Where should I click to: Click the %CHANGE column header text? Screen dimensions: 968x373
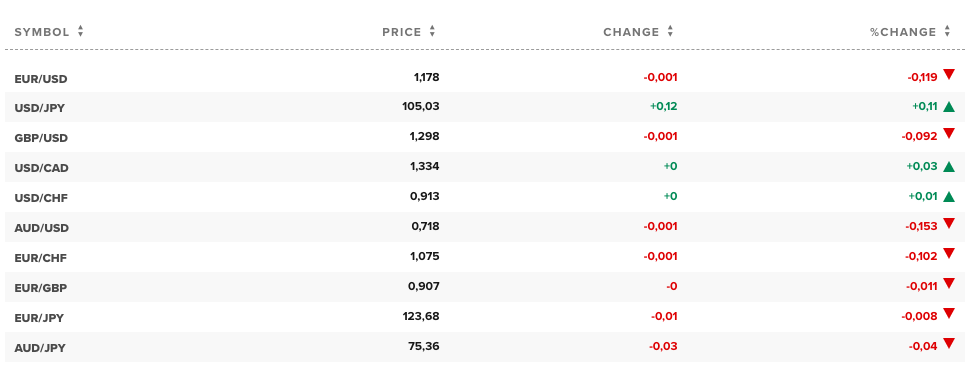[903, 32]
